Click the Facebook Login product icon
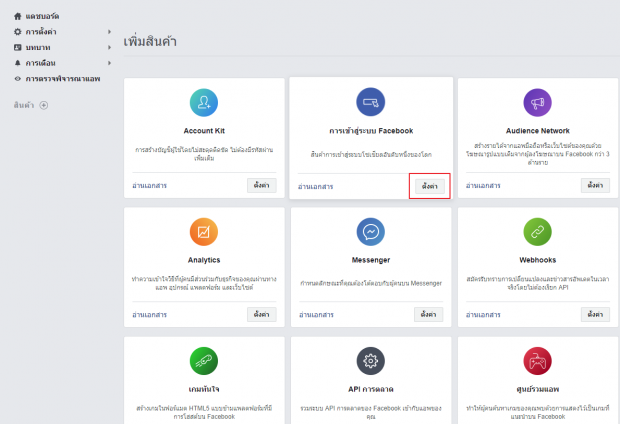Image resolution: width=620 pixels, height=424 pixels. tap(370, 102)
